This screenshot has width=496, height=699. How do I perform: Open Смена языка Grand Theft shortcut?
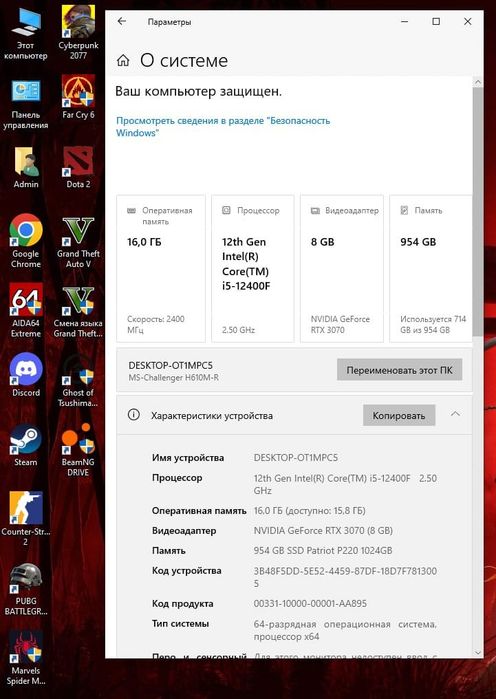point(78,312)
